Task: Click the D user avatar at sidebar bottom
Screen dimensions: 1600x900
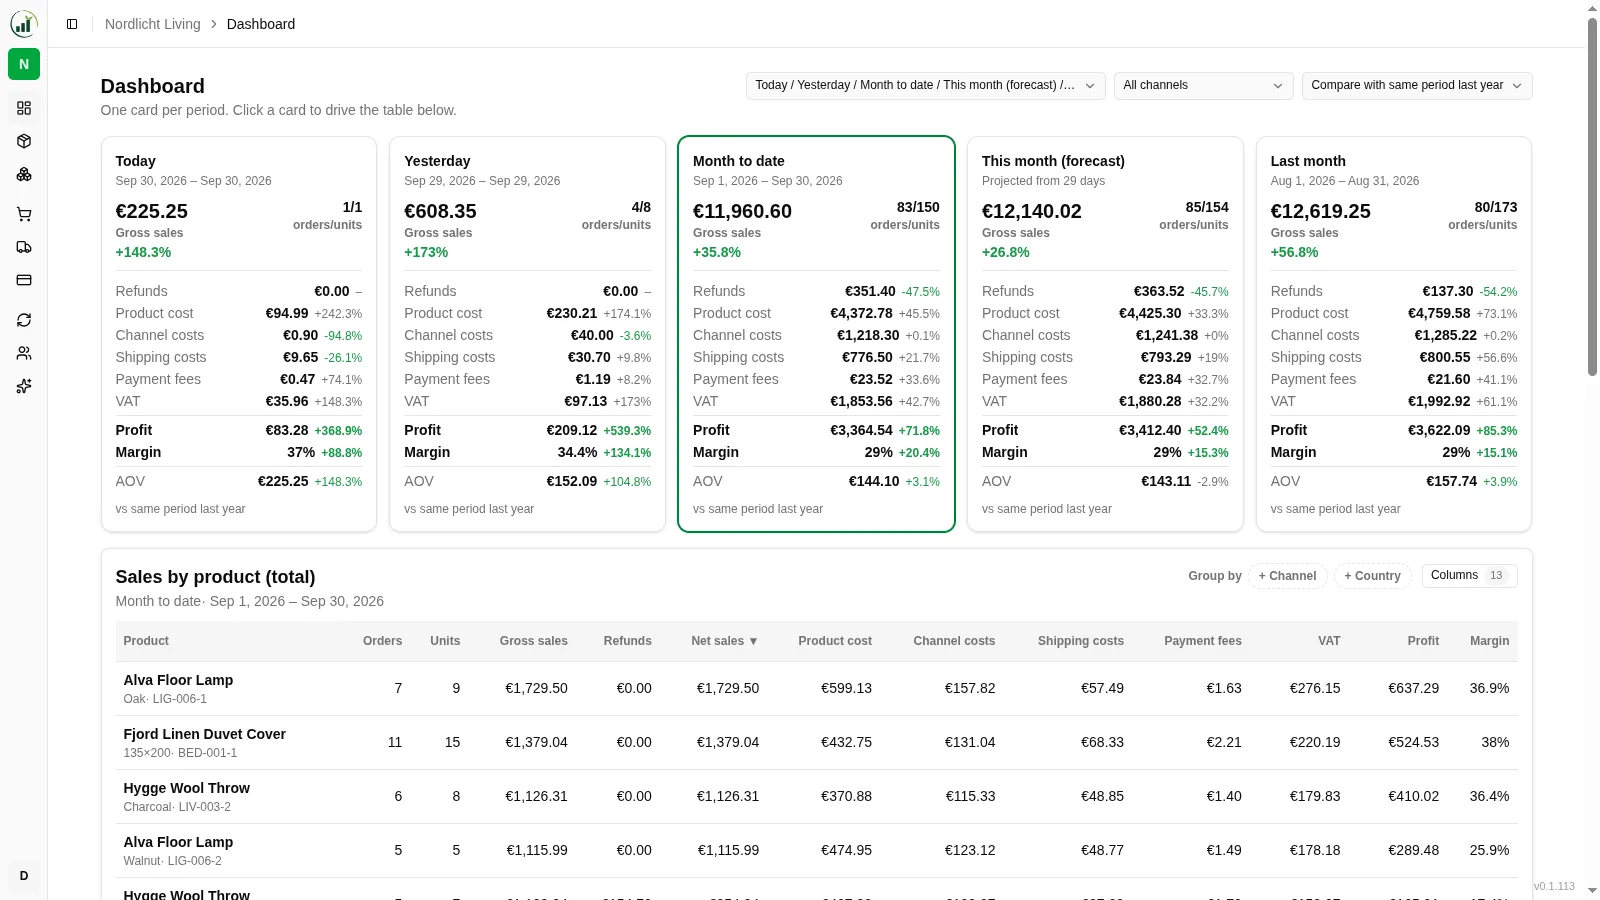Action: (x=24, y=876)
